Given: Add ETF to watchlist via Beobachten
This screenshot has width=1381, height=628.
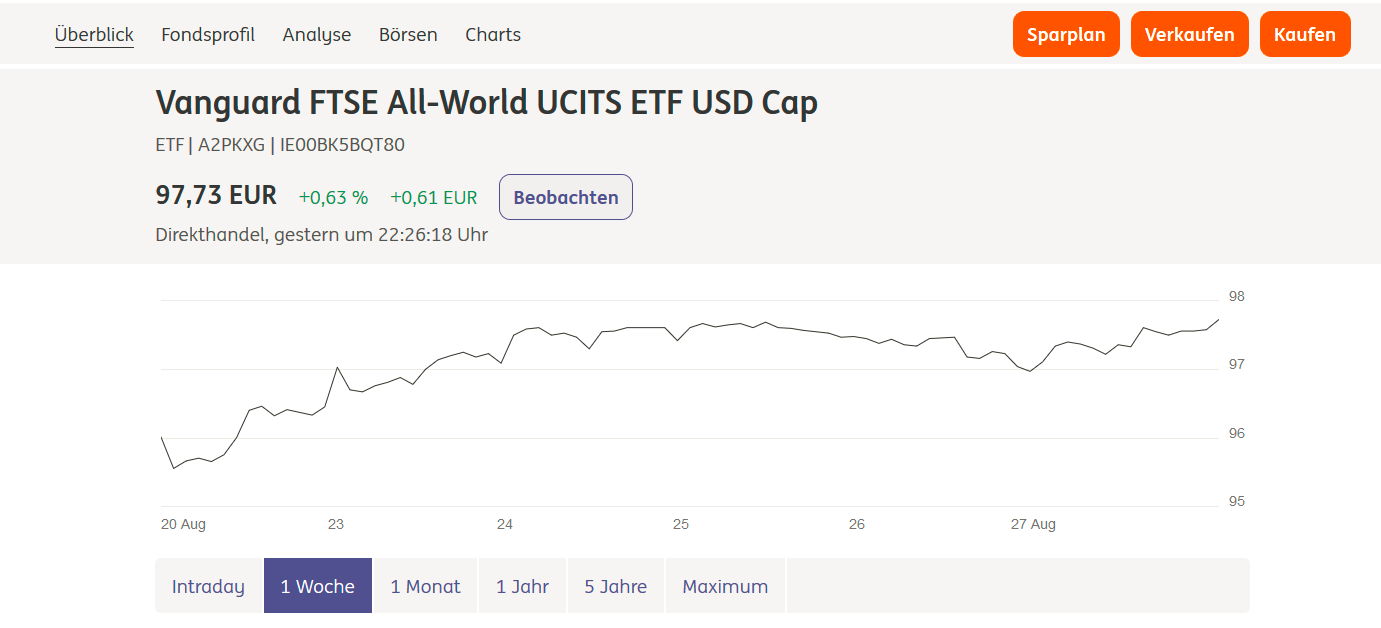Looking at the screenshot, I should coord(566,197).
